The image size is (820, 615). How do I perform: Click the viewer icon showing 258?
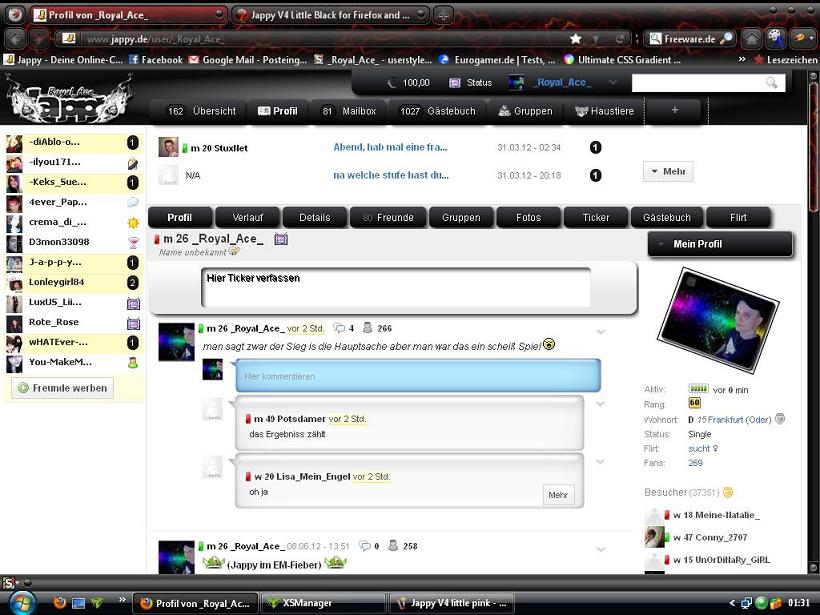point(393,545)
